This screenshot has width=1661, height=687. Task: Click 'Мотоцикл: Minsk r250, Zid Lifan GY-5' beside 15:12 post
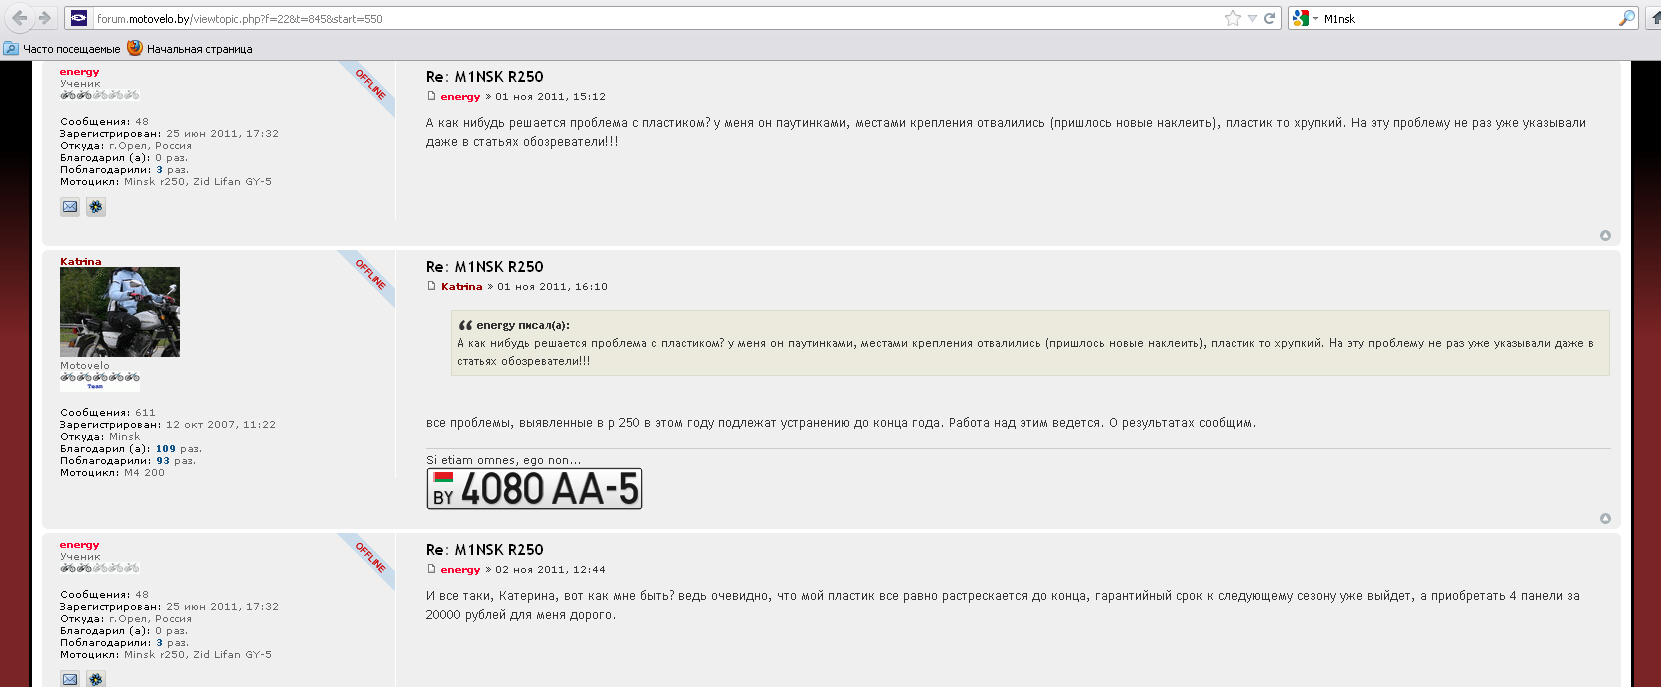(x=166, y=182)
